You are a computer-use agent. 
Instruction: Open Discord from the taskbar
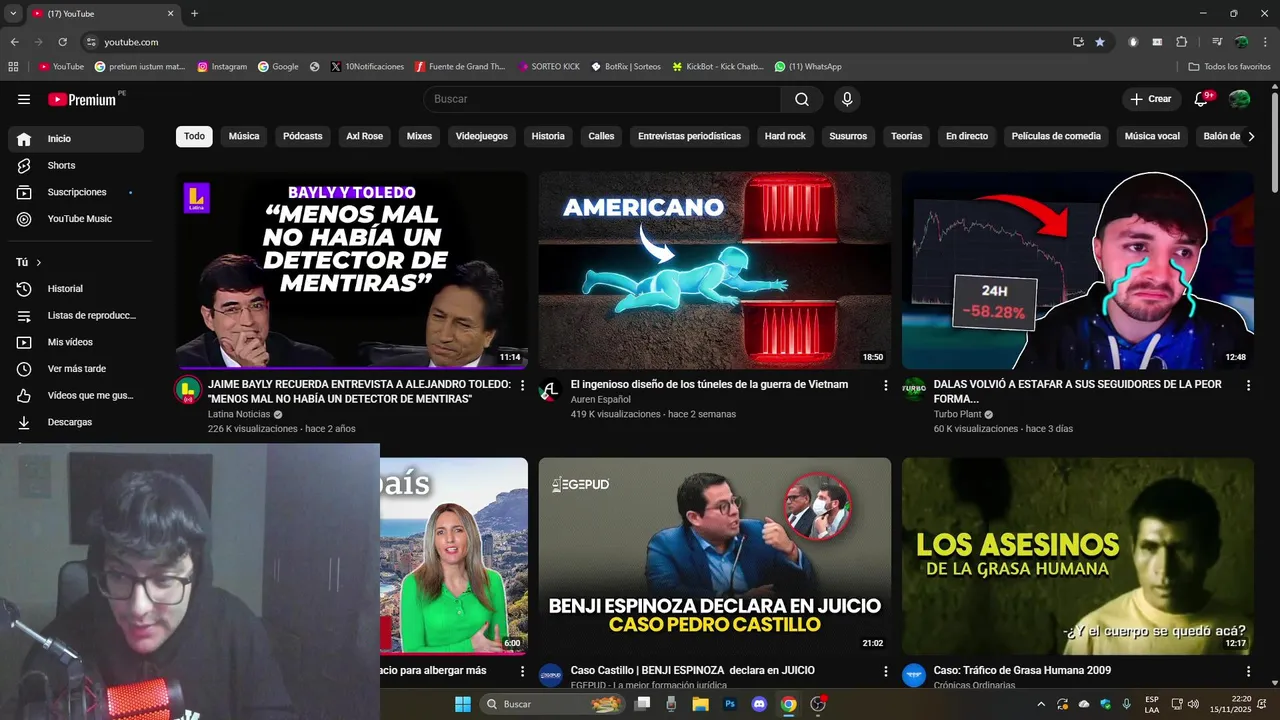pyautogui.click(x=759, y=704)
